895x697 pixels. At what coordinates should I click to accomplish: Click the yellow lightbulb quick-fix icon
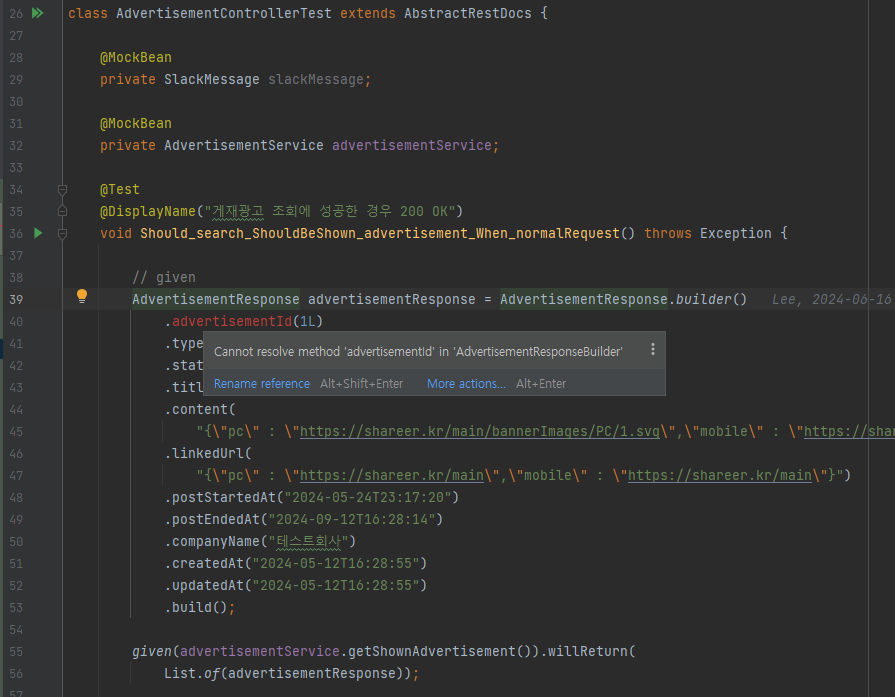82,296
